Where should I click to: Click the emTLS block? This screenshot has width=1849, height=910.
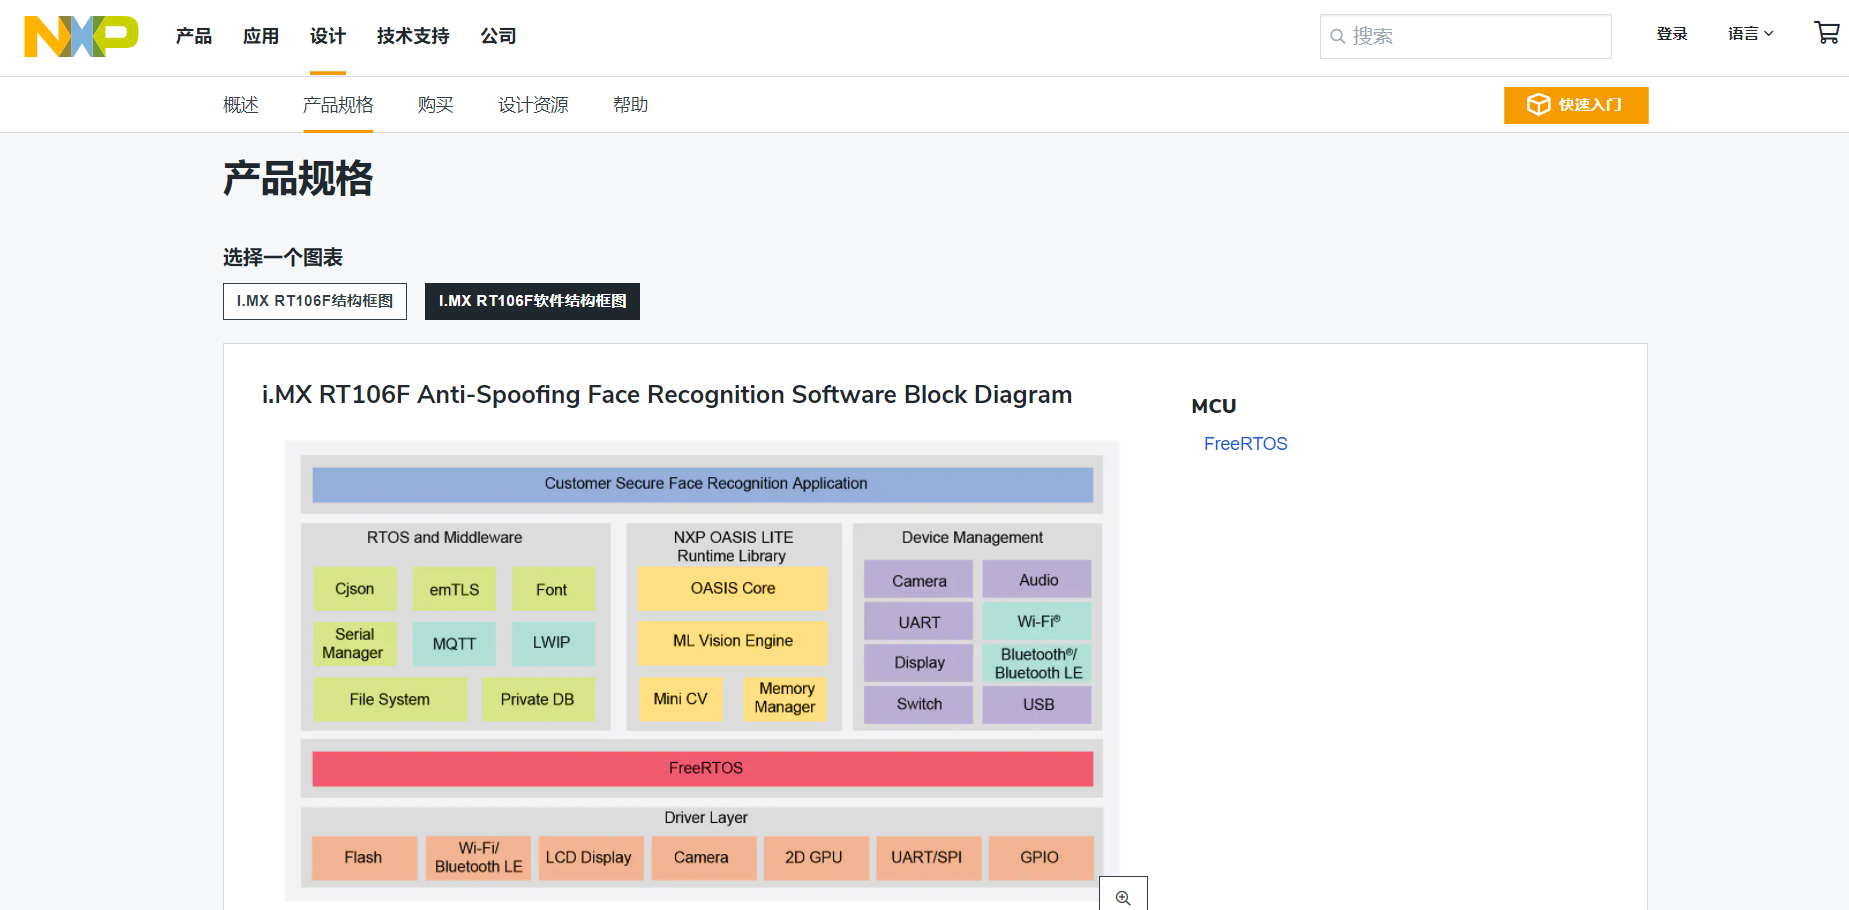tap(454, 590)
